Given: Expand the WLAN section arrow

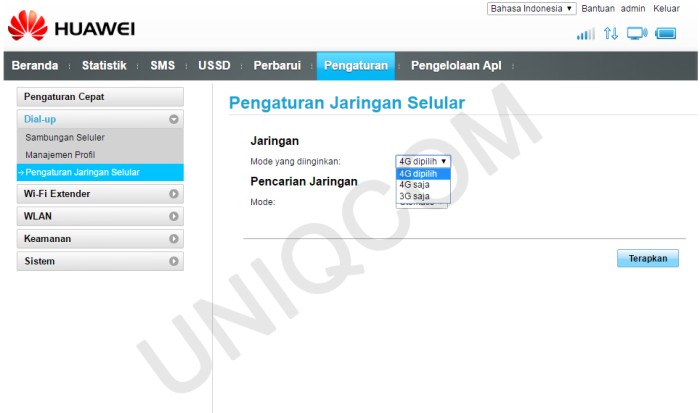Looking at the screenshot, I should coord(174,216).
